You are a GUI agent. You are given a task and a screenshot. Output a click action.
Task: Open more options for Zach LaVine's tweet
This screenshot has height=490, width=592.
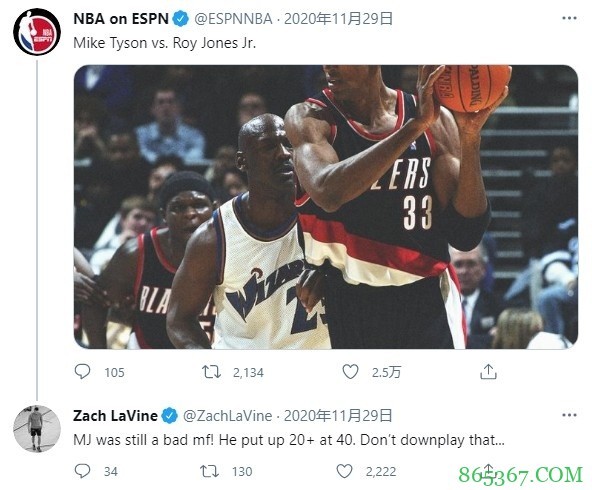point(569,415)
